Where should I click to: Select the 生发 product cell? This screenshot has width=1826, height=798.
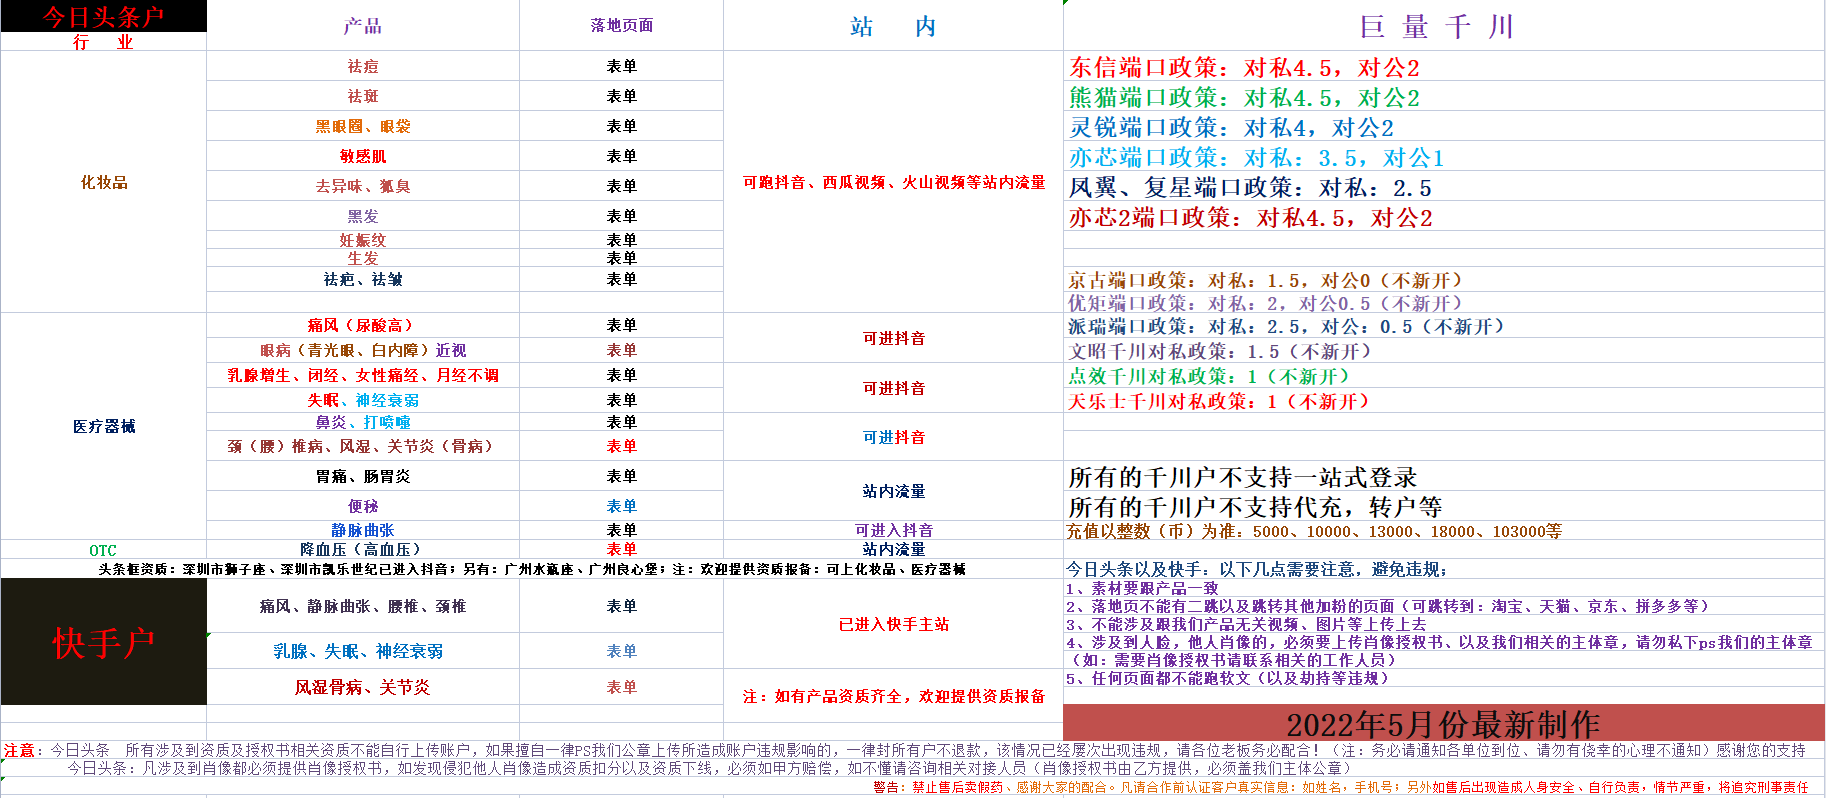363,258
